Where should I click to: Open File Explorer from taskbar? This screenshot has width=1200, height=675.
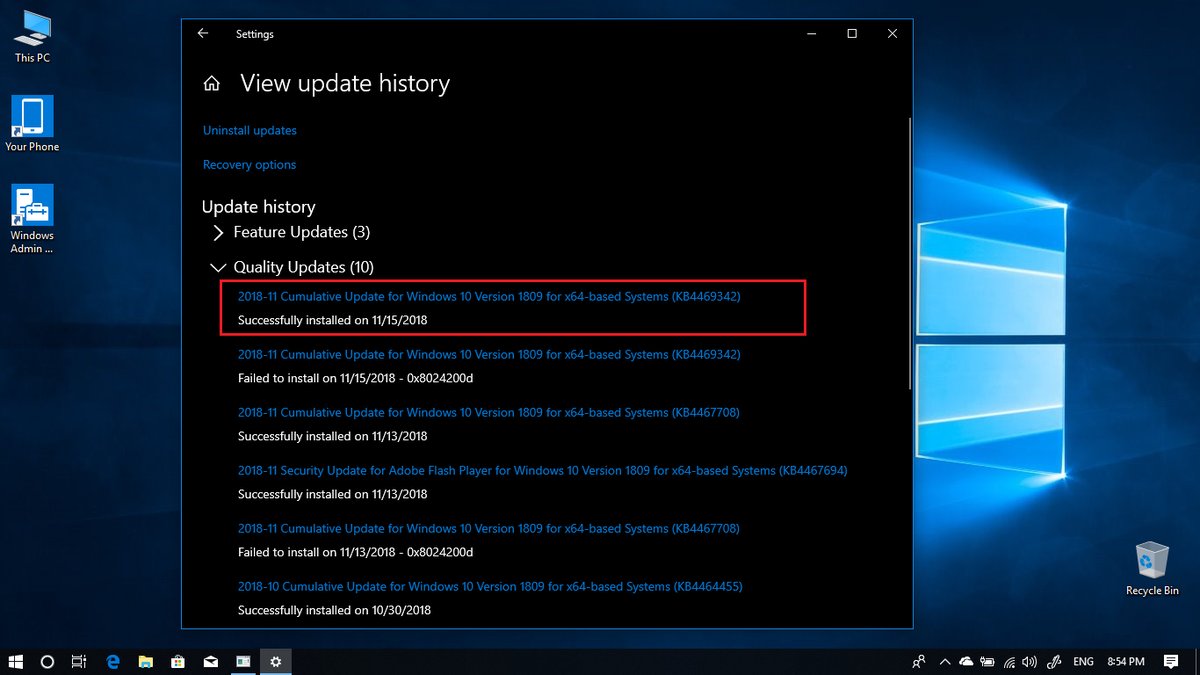tap(145, 661)
